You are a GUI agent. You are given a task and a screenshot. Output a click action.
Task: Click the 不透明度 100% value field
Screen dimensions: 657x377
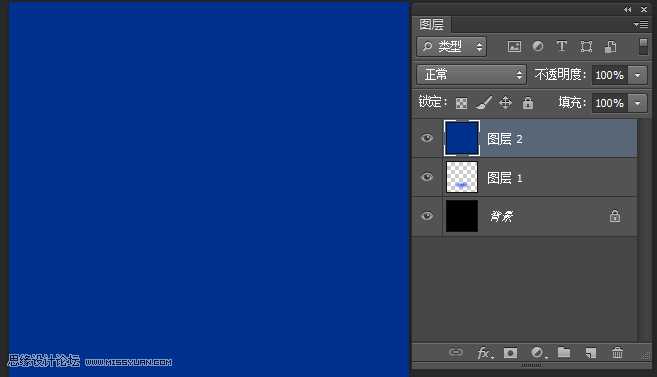coord(609,75)
